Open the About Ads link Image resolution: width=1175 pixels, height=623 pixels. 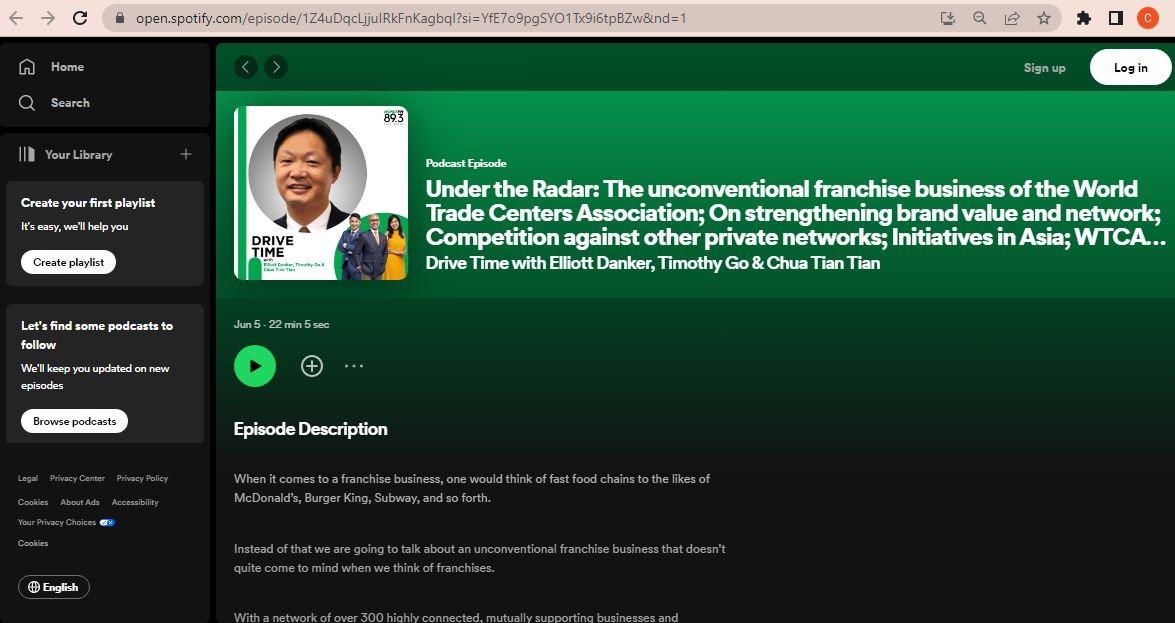click(80, 502)
